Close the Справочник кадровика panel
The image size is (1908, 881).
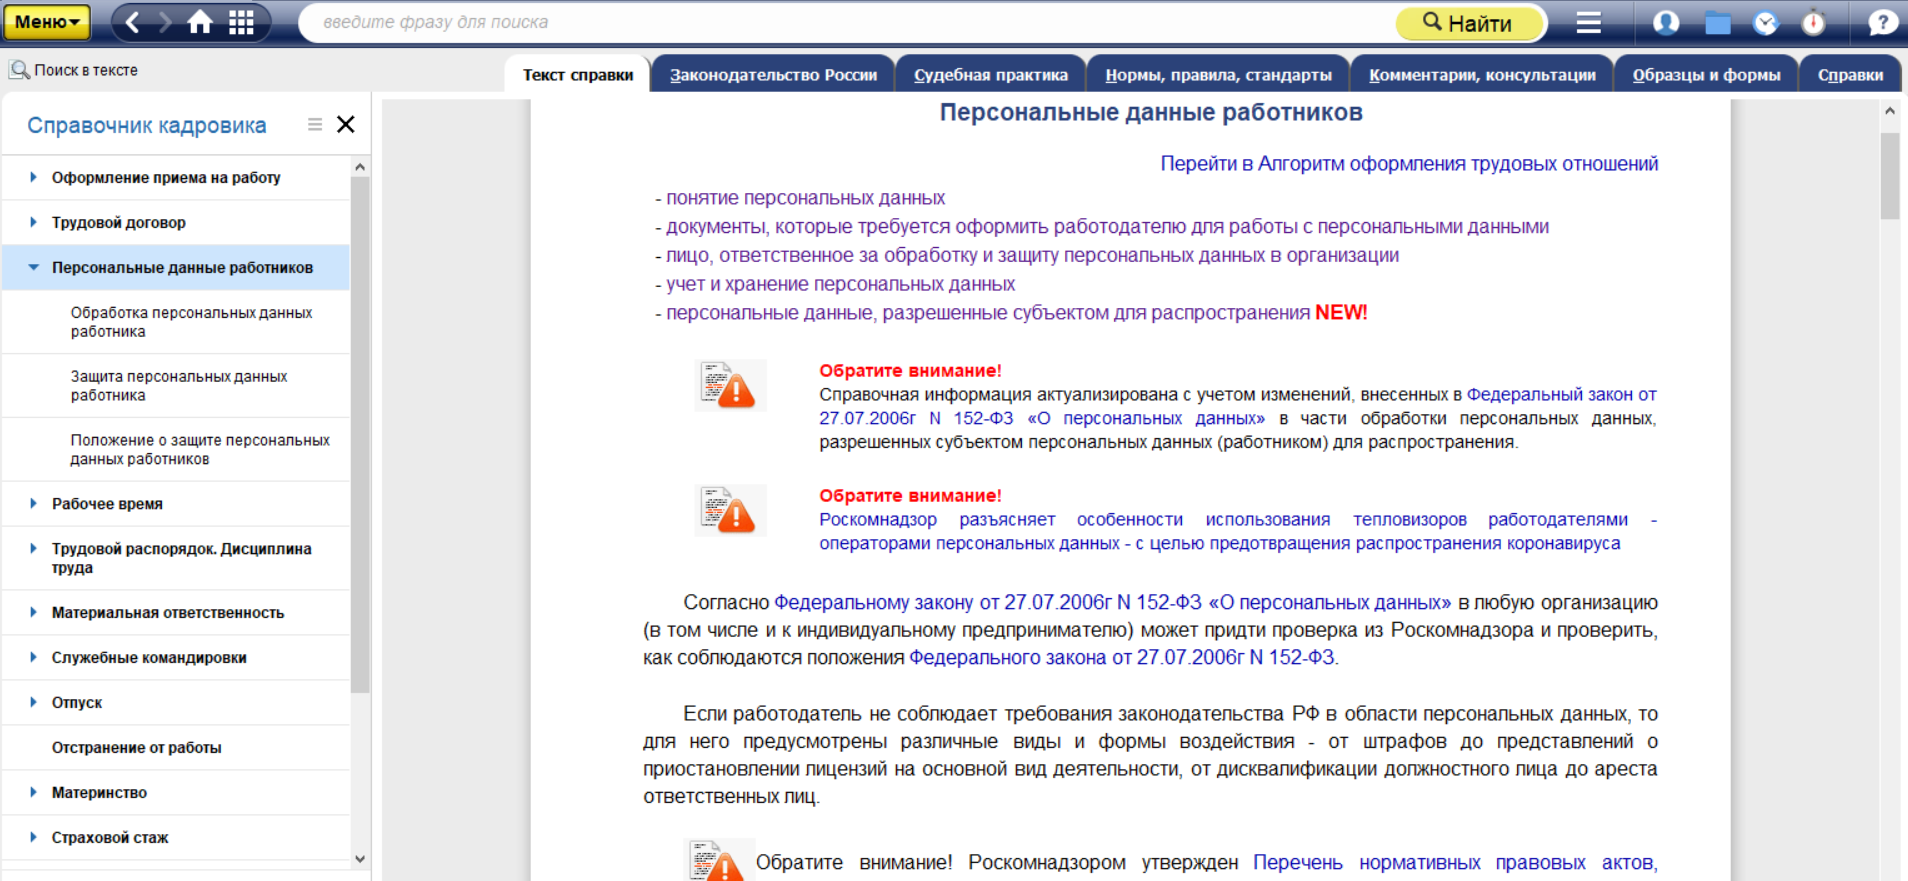tap(346, 124)
